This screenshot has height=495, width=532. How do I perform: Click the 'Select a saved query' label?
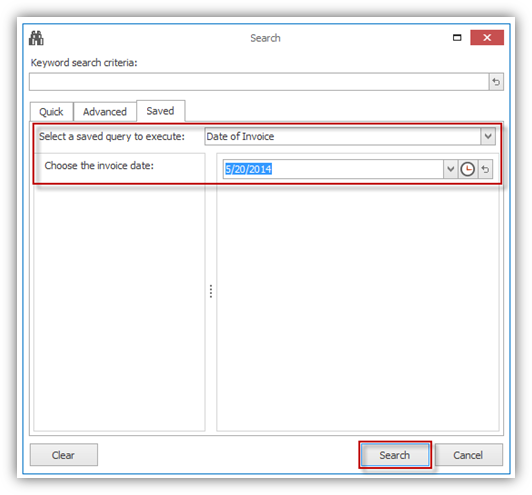coord(112,136)
